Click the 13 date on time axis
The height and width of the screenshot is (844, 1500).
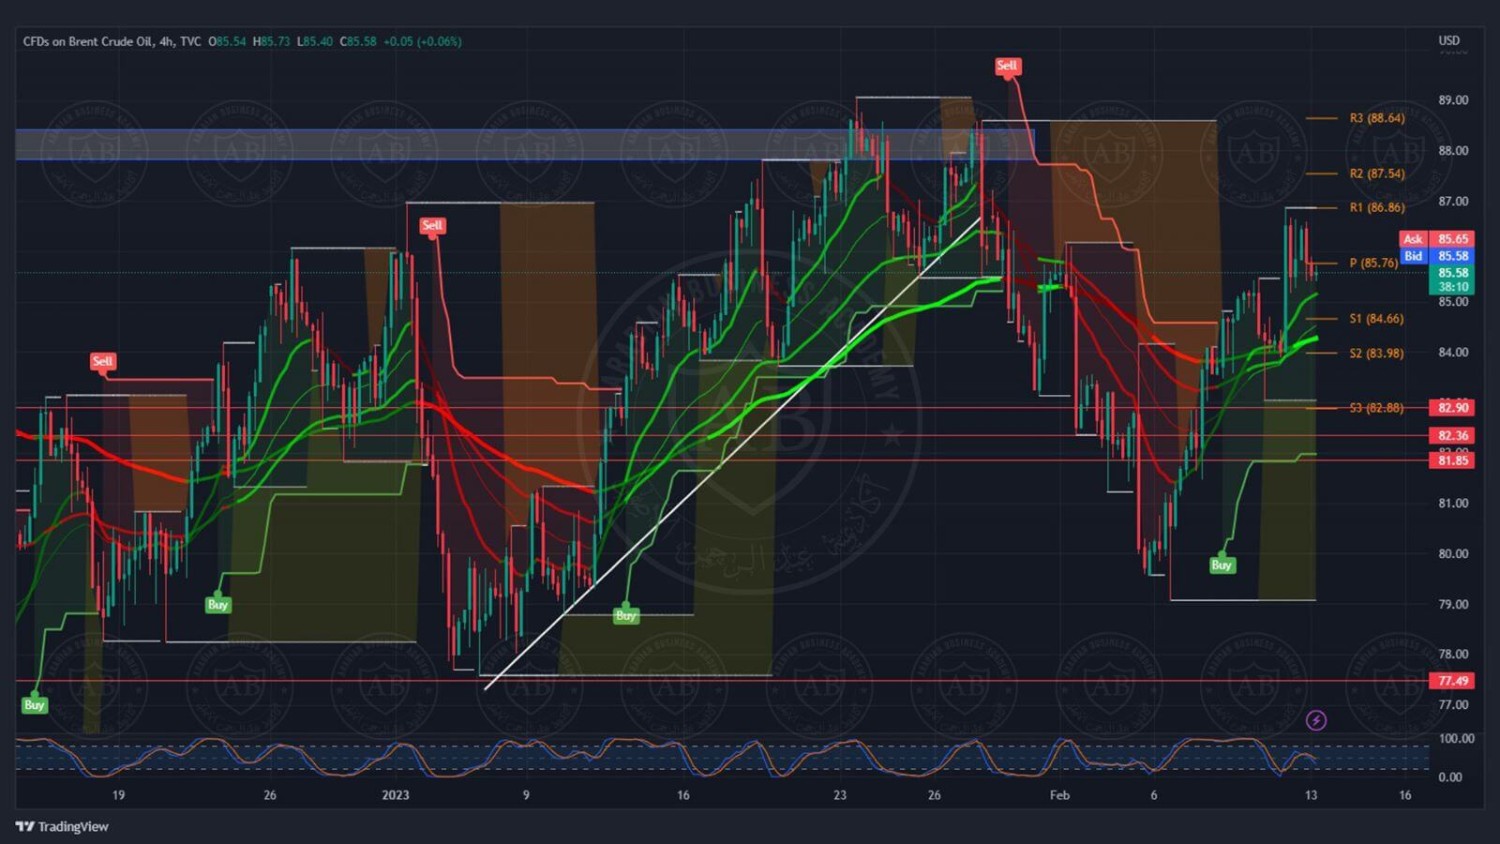(1311, 795)
